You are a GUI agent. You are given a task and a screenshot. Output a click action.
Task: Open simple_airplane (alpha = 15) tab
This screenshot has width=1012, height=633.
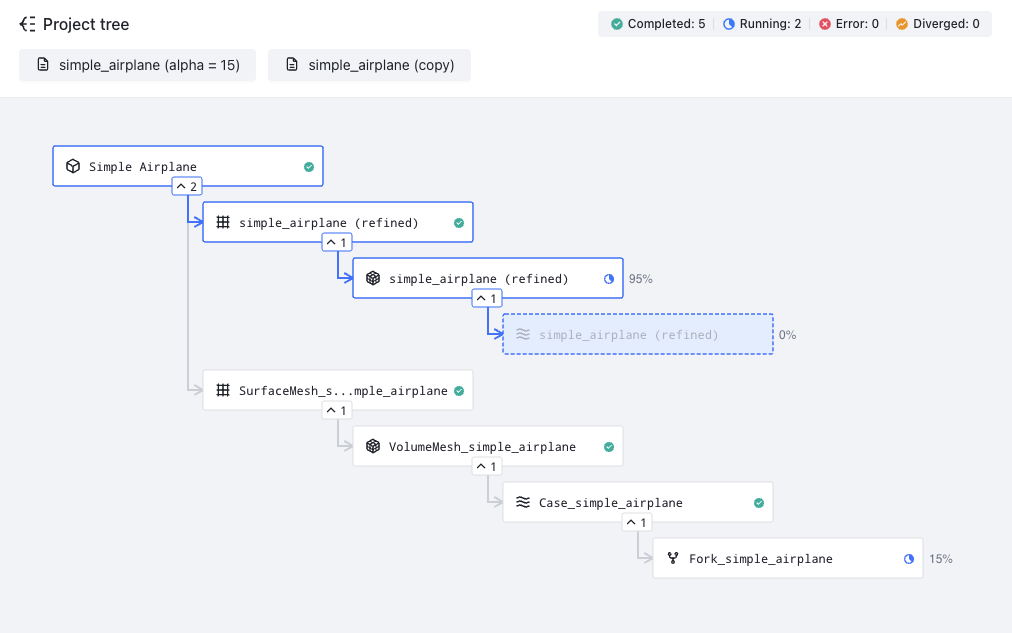(137, 65)
